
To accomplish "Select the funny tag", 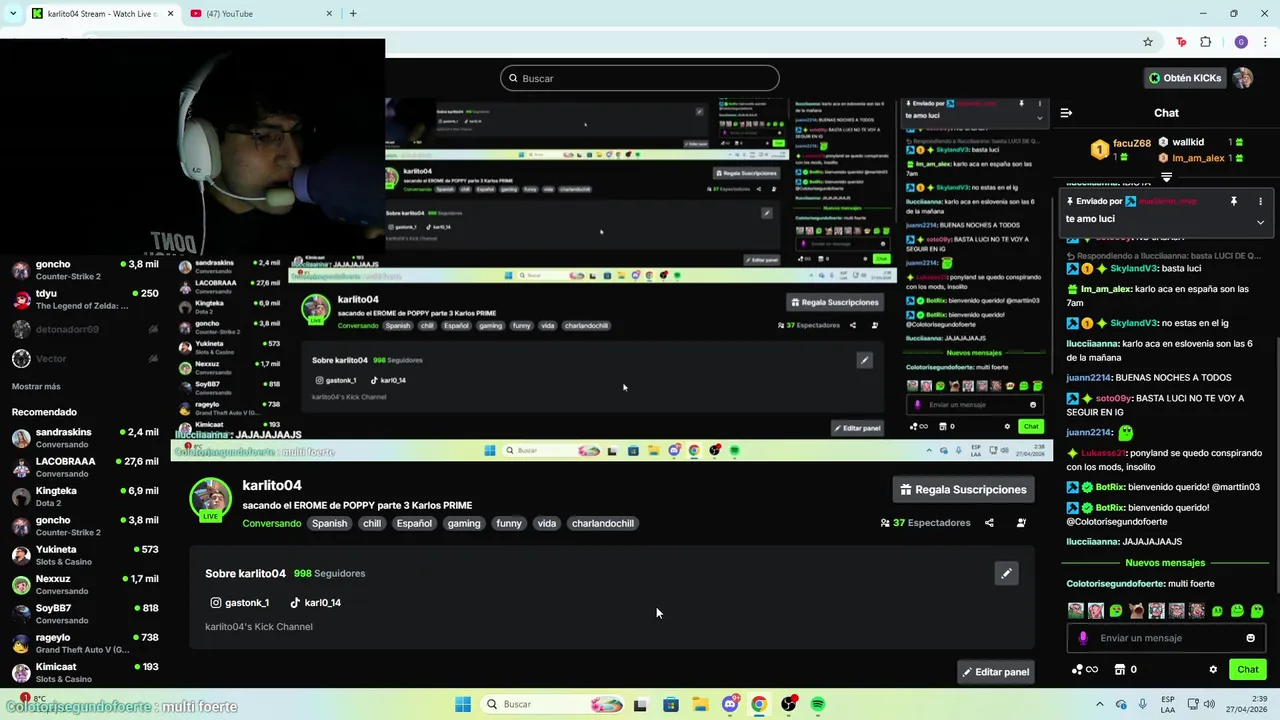I will pos(509,523).
